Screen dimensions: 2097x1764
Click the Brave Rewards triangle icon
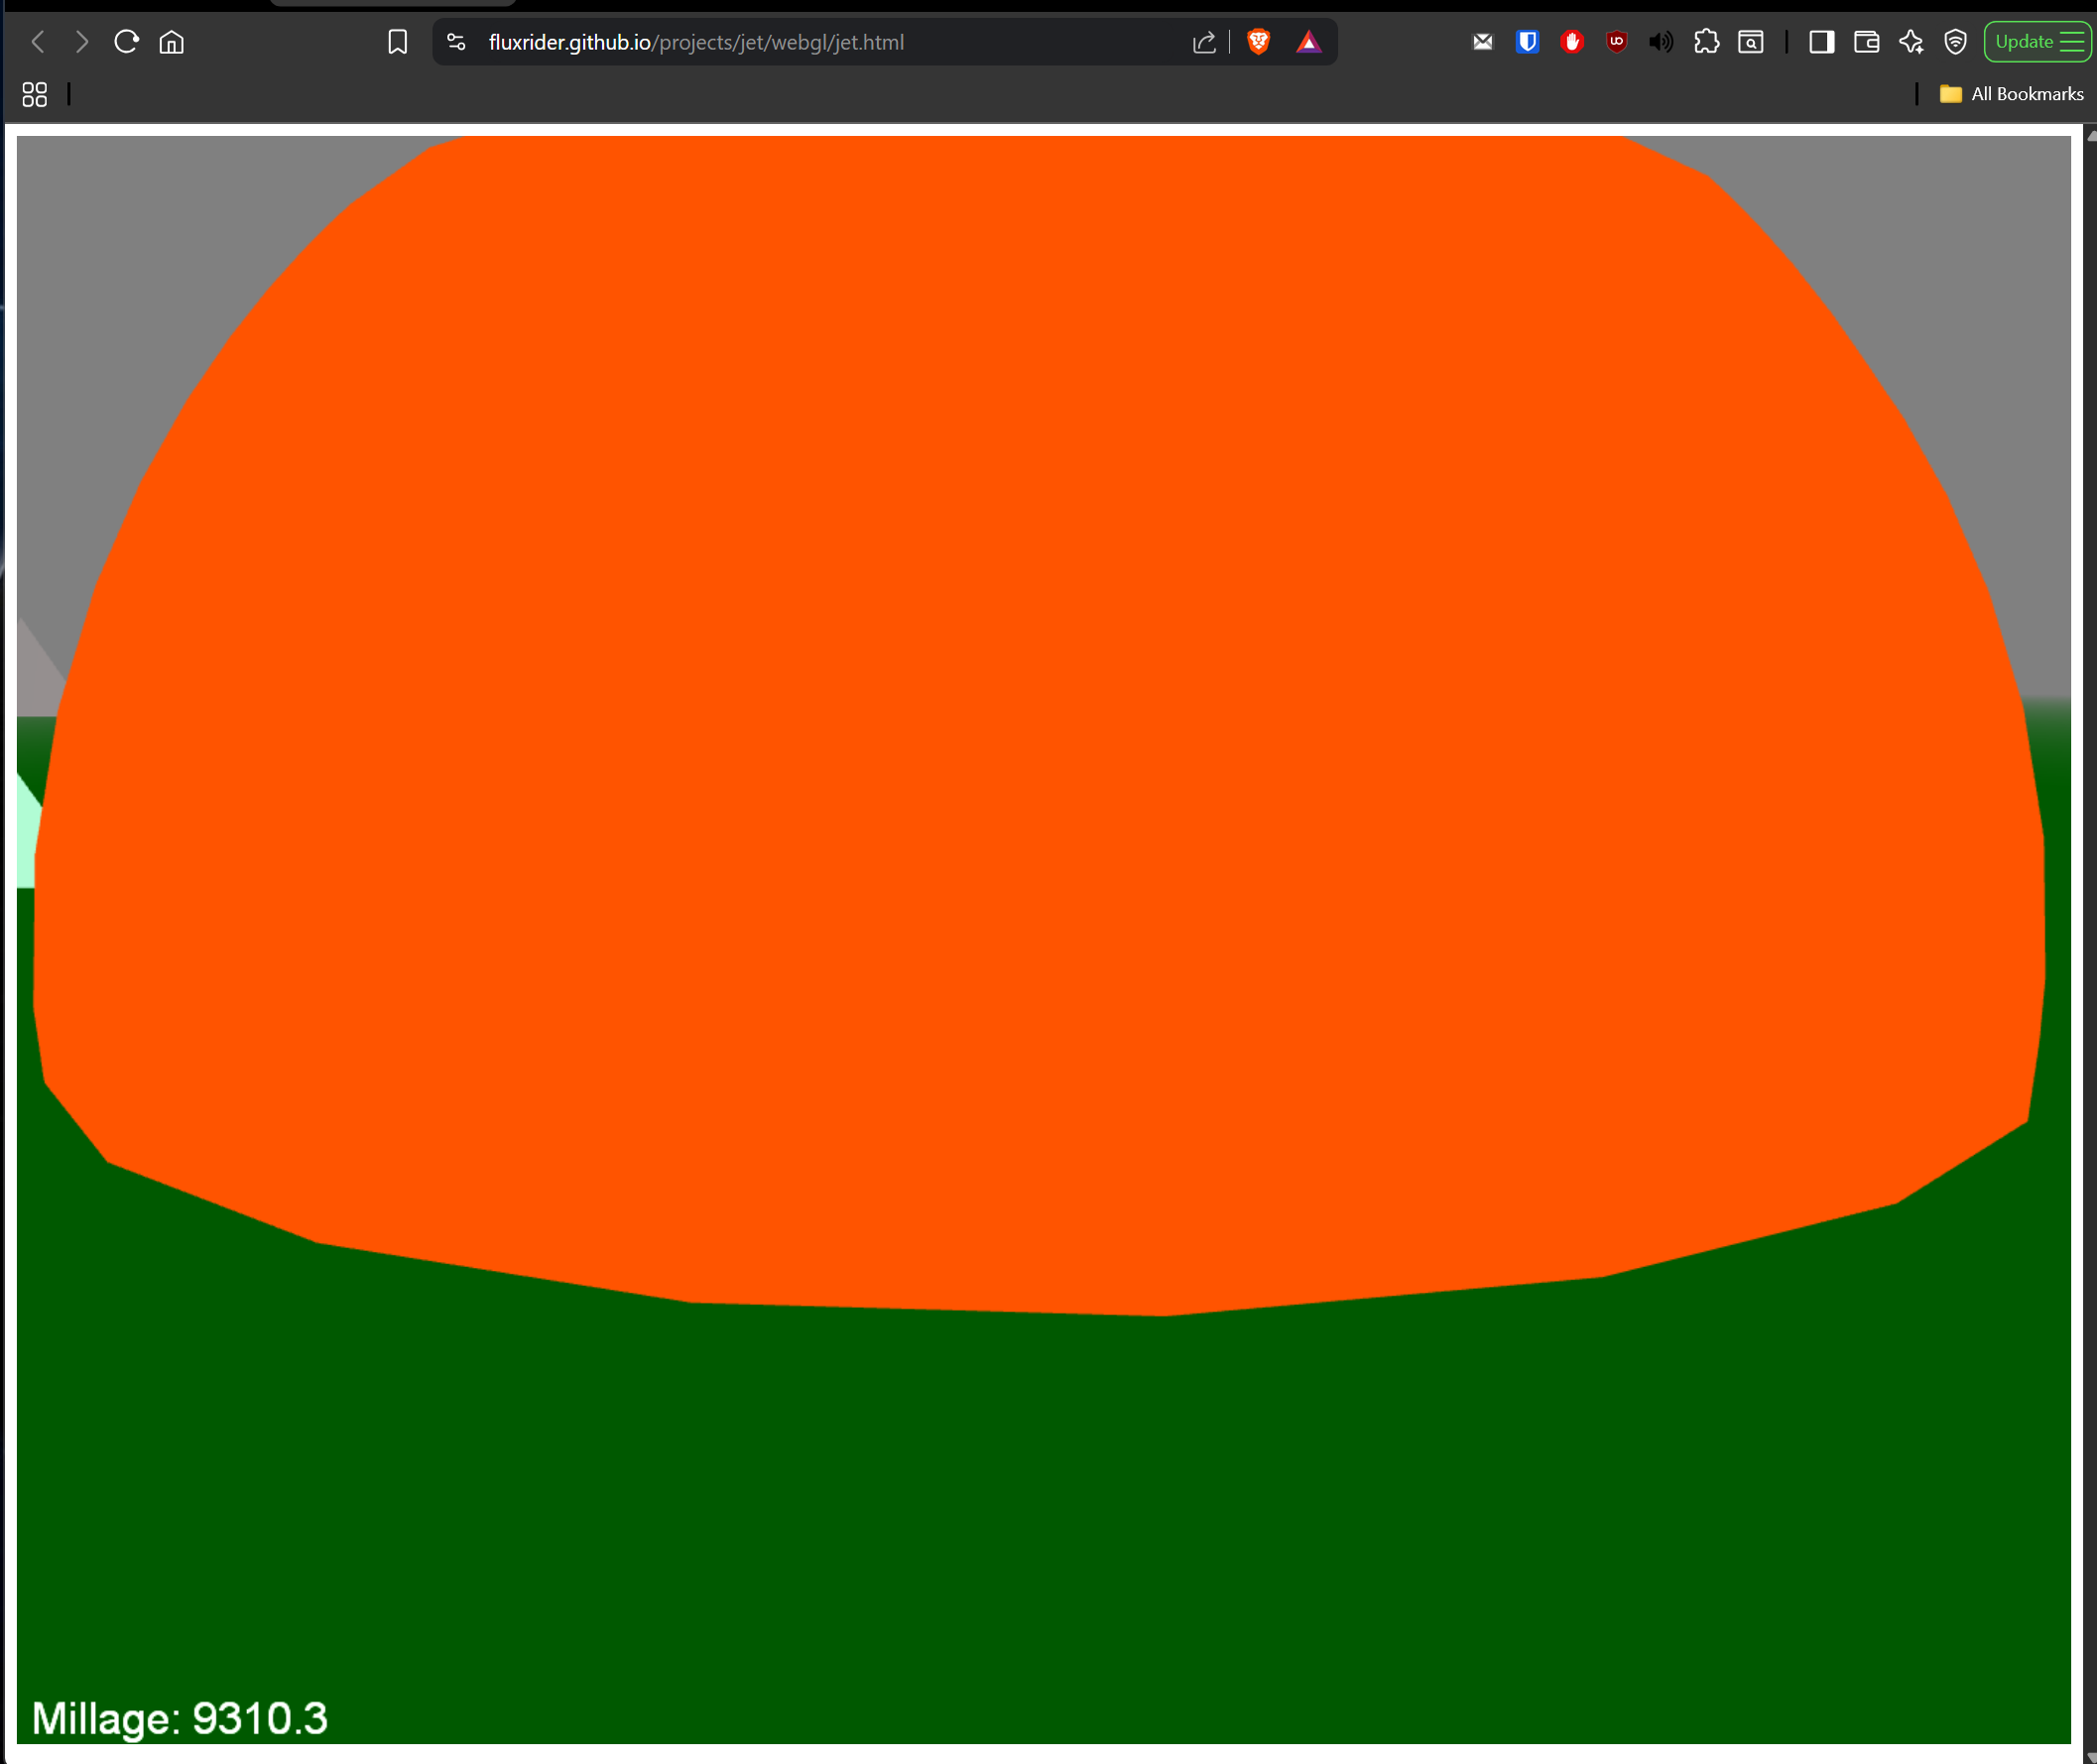pos(1308,42)
